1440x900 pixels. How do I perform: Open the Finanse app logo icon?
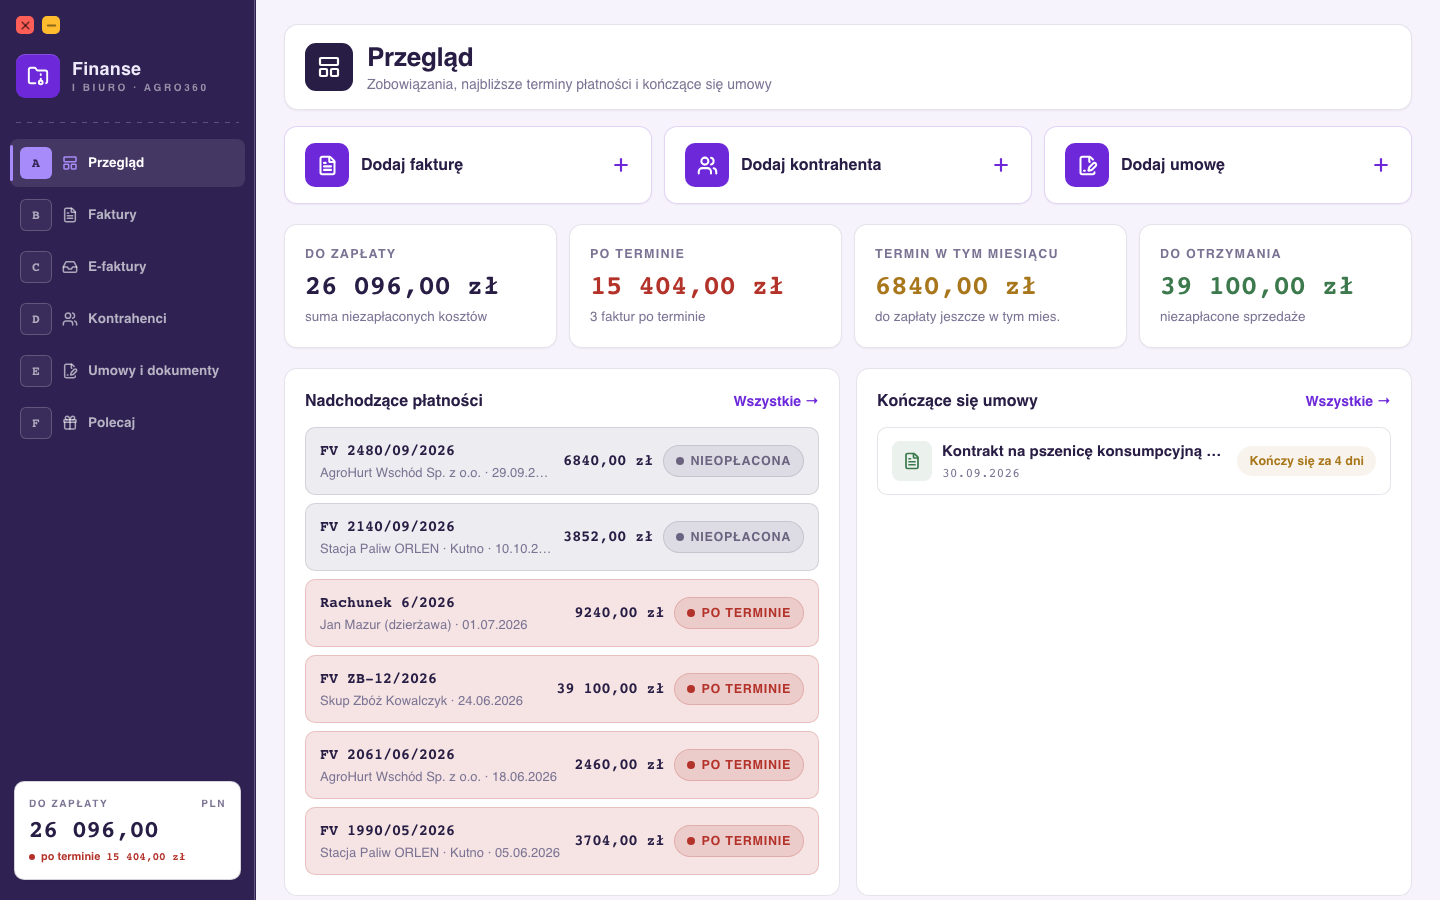click(x=38, y=76)
